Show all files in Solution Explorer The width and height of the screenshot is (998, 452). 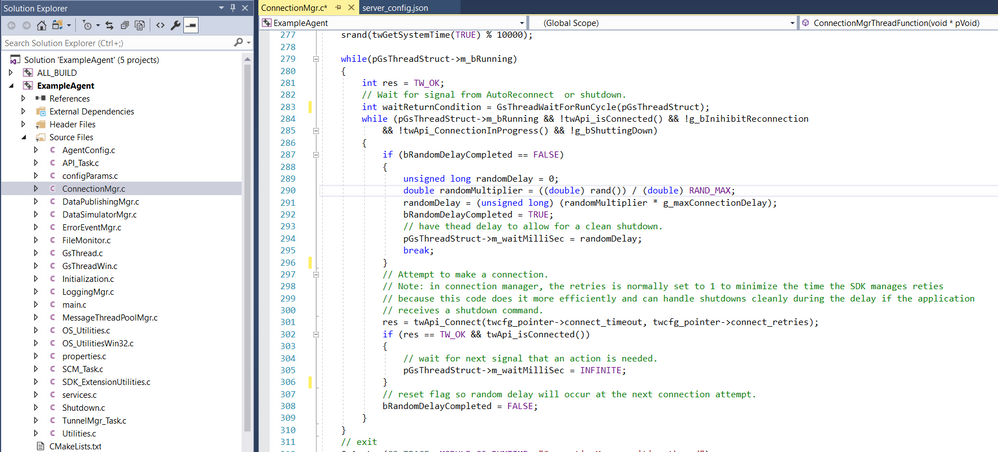click(139, 26)
